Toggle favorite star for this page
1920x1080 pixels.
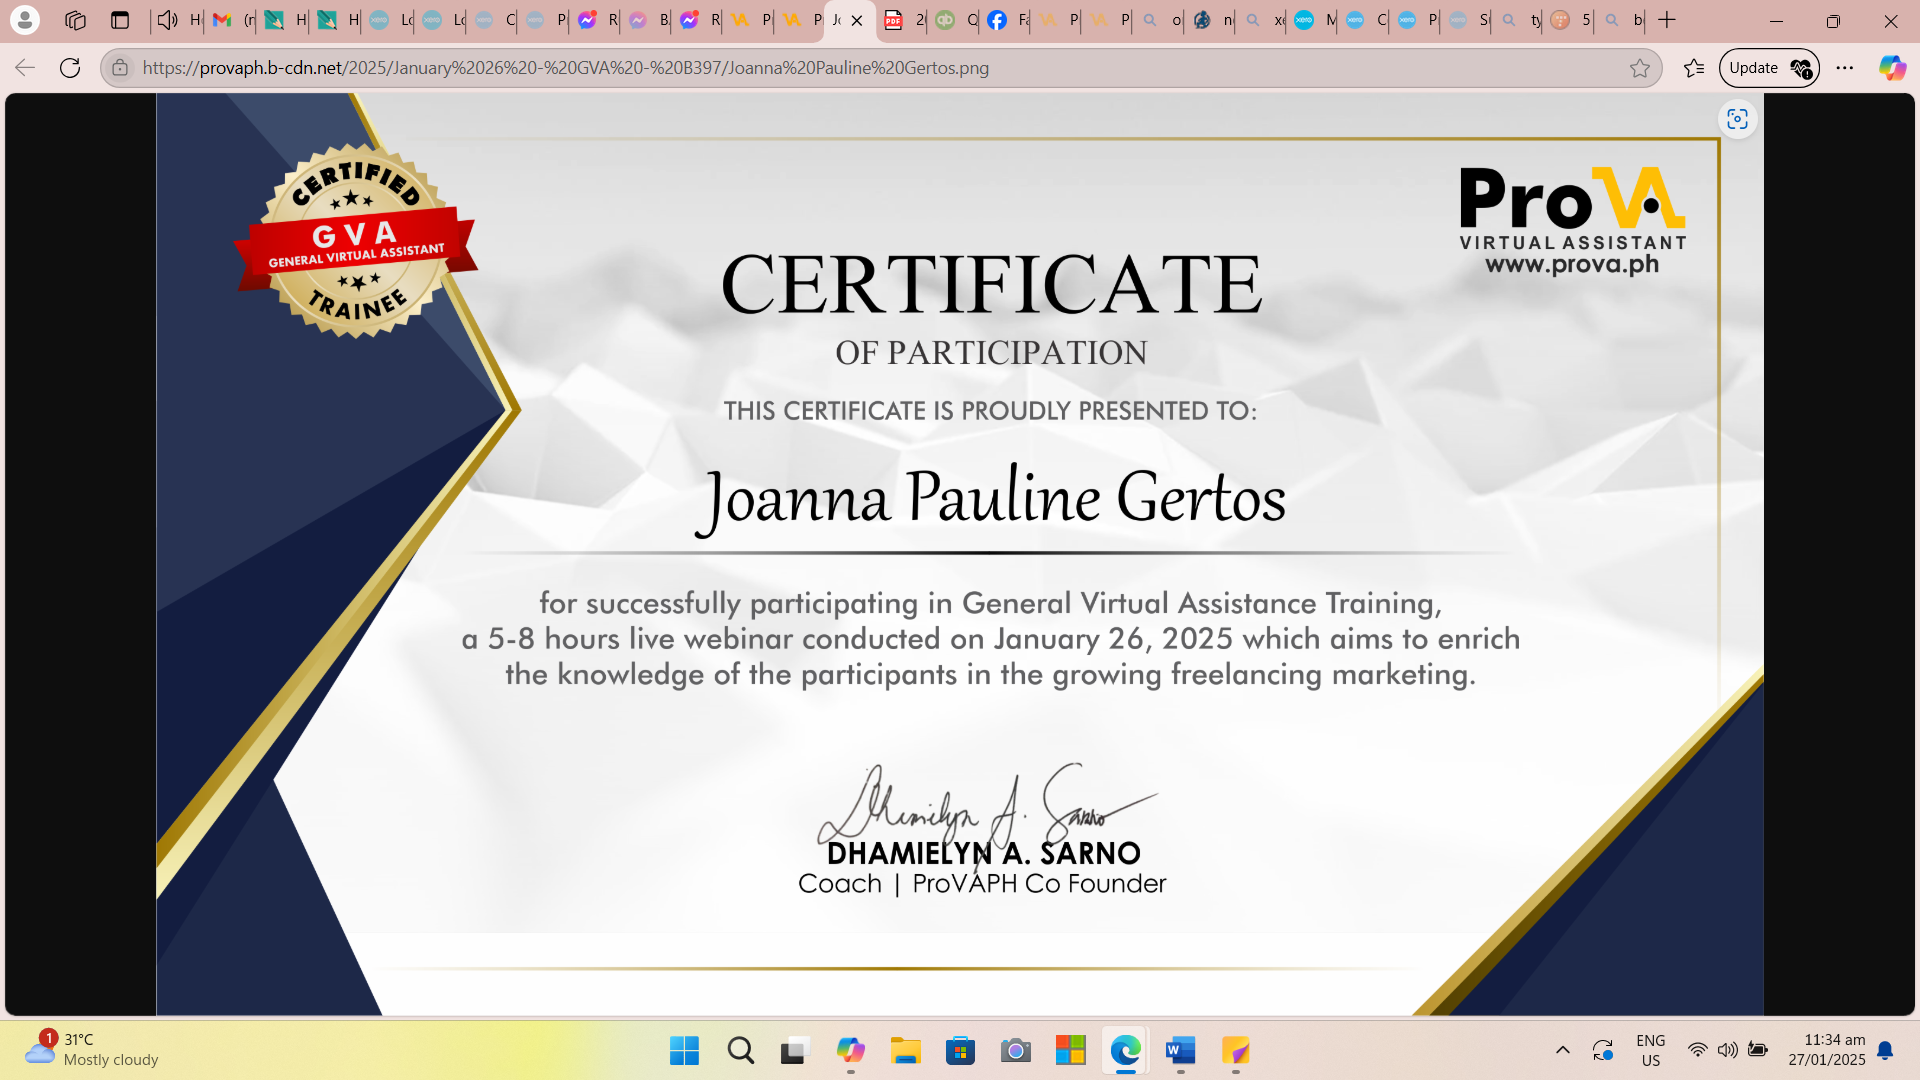[x=1642, y=68]
